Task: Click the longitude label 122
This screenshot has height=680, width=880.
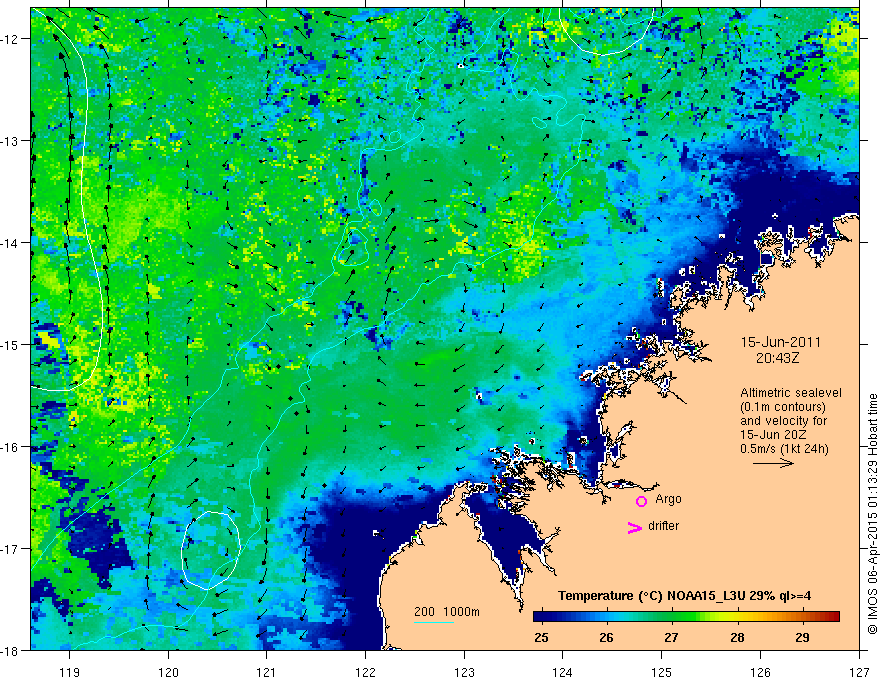Action: [x=365, y=672]
